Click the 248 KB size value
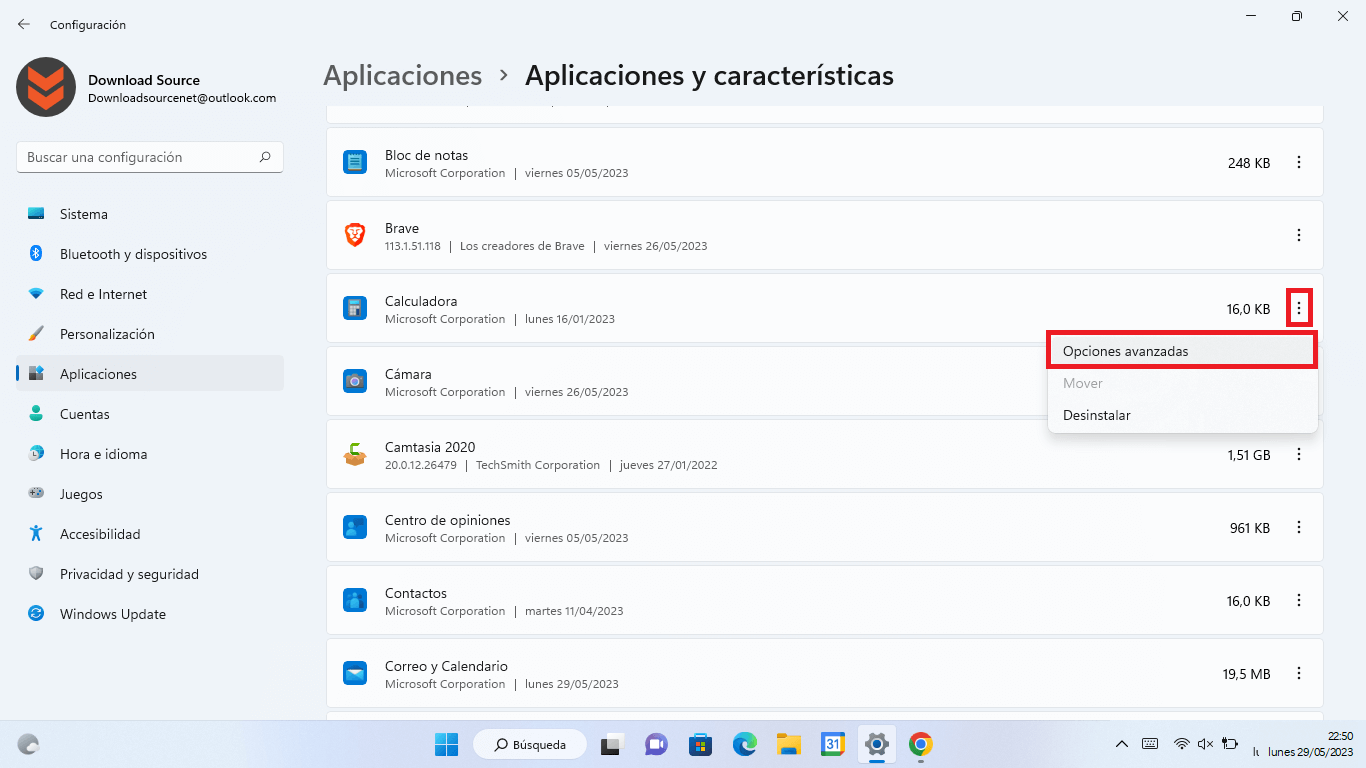This screenshot has width=1366, height=768. 1249,163
